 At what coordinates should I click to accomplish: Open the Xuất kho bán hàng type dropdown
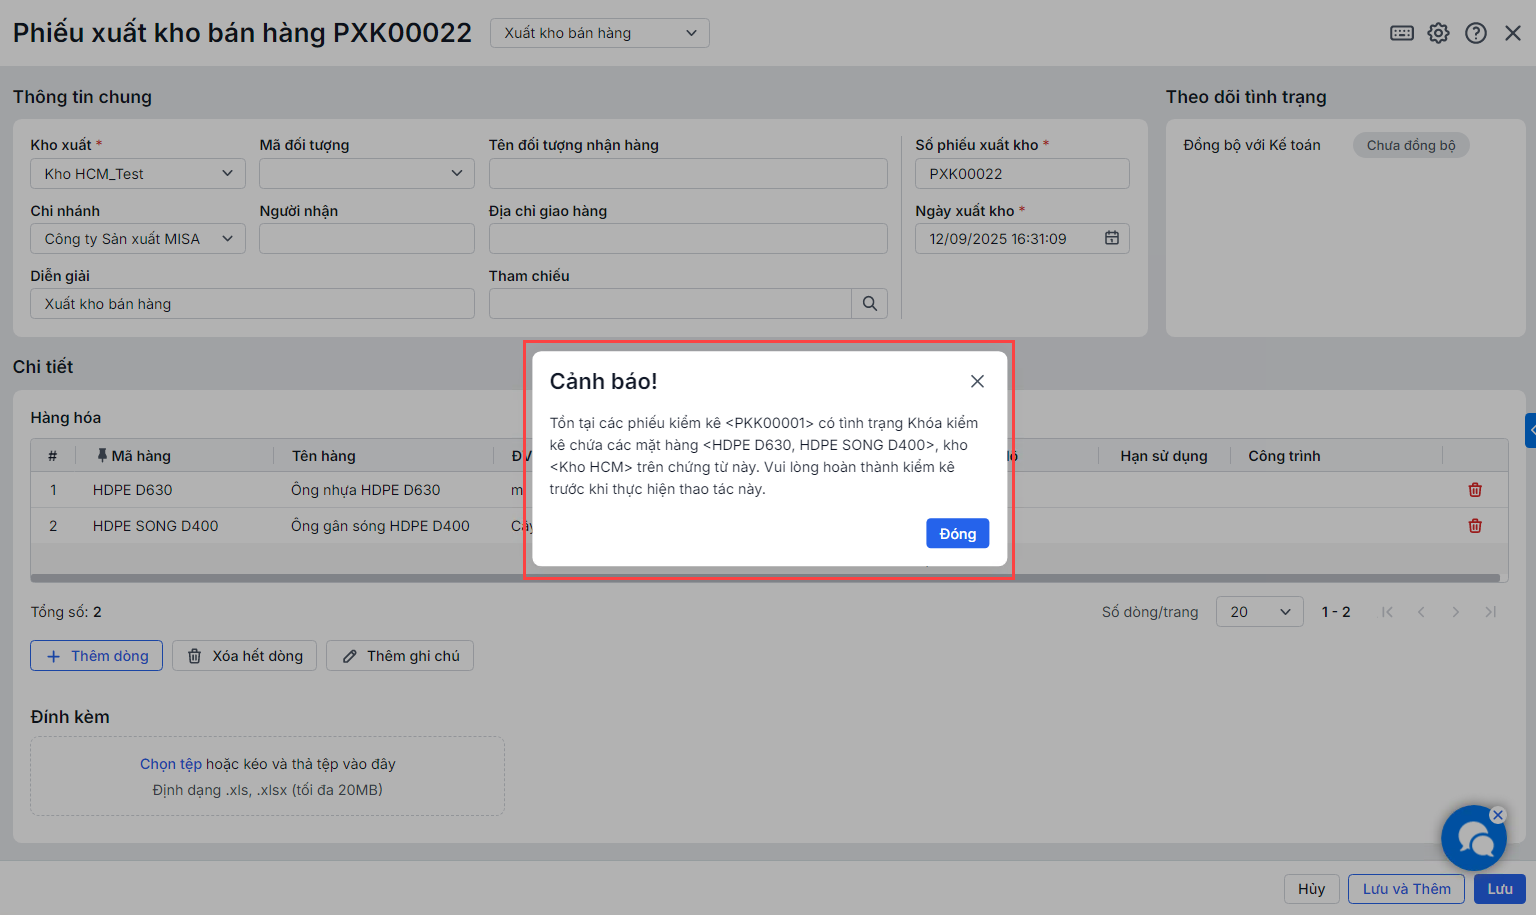[x=599, y=33]
